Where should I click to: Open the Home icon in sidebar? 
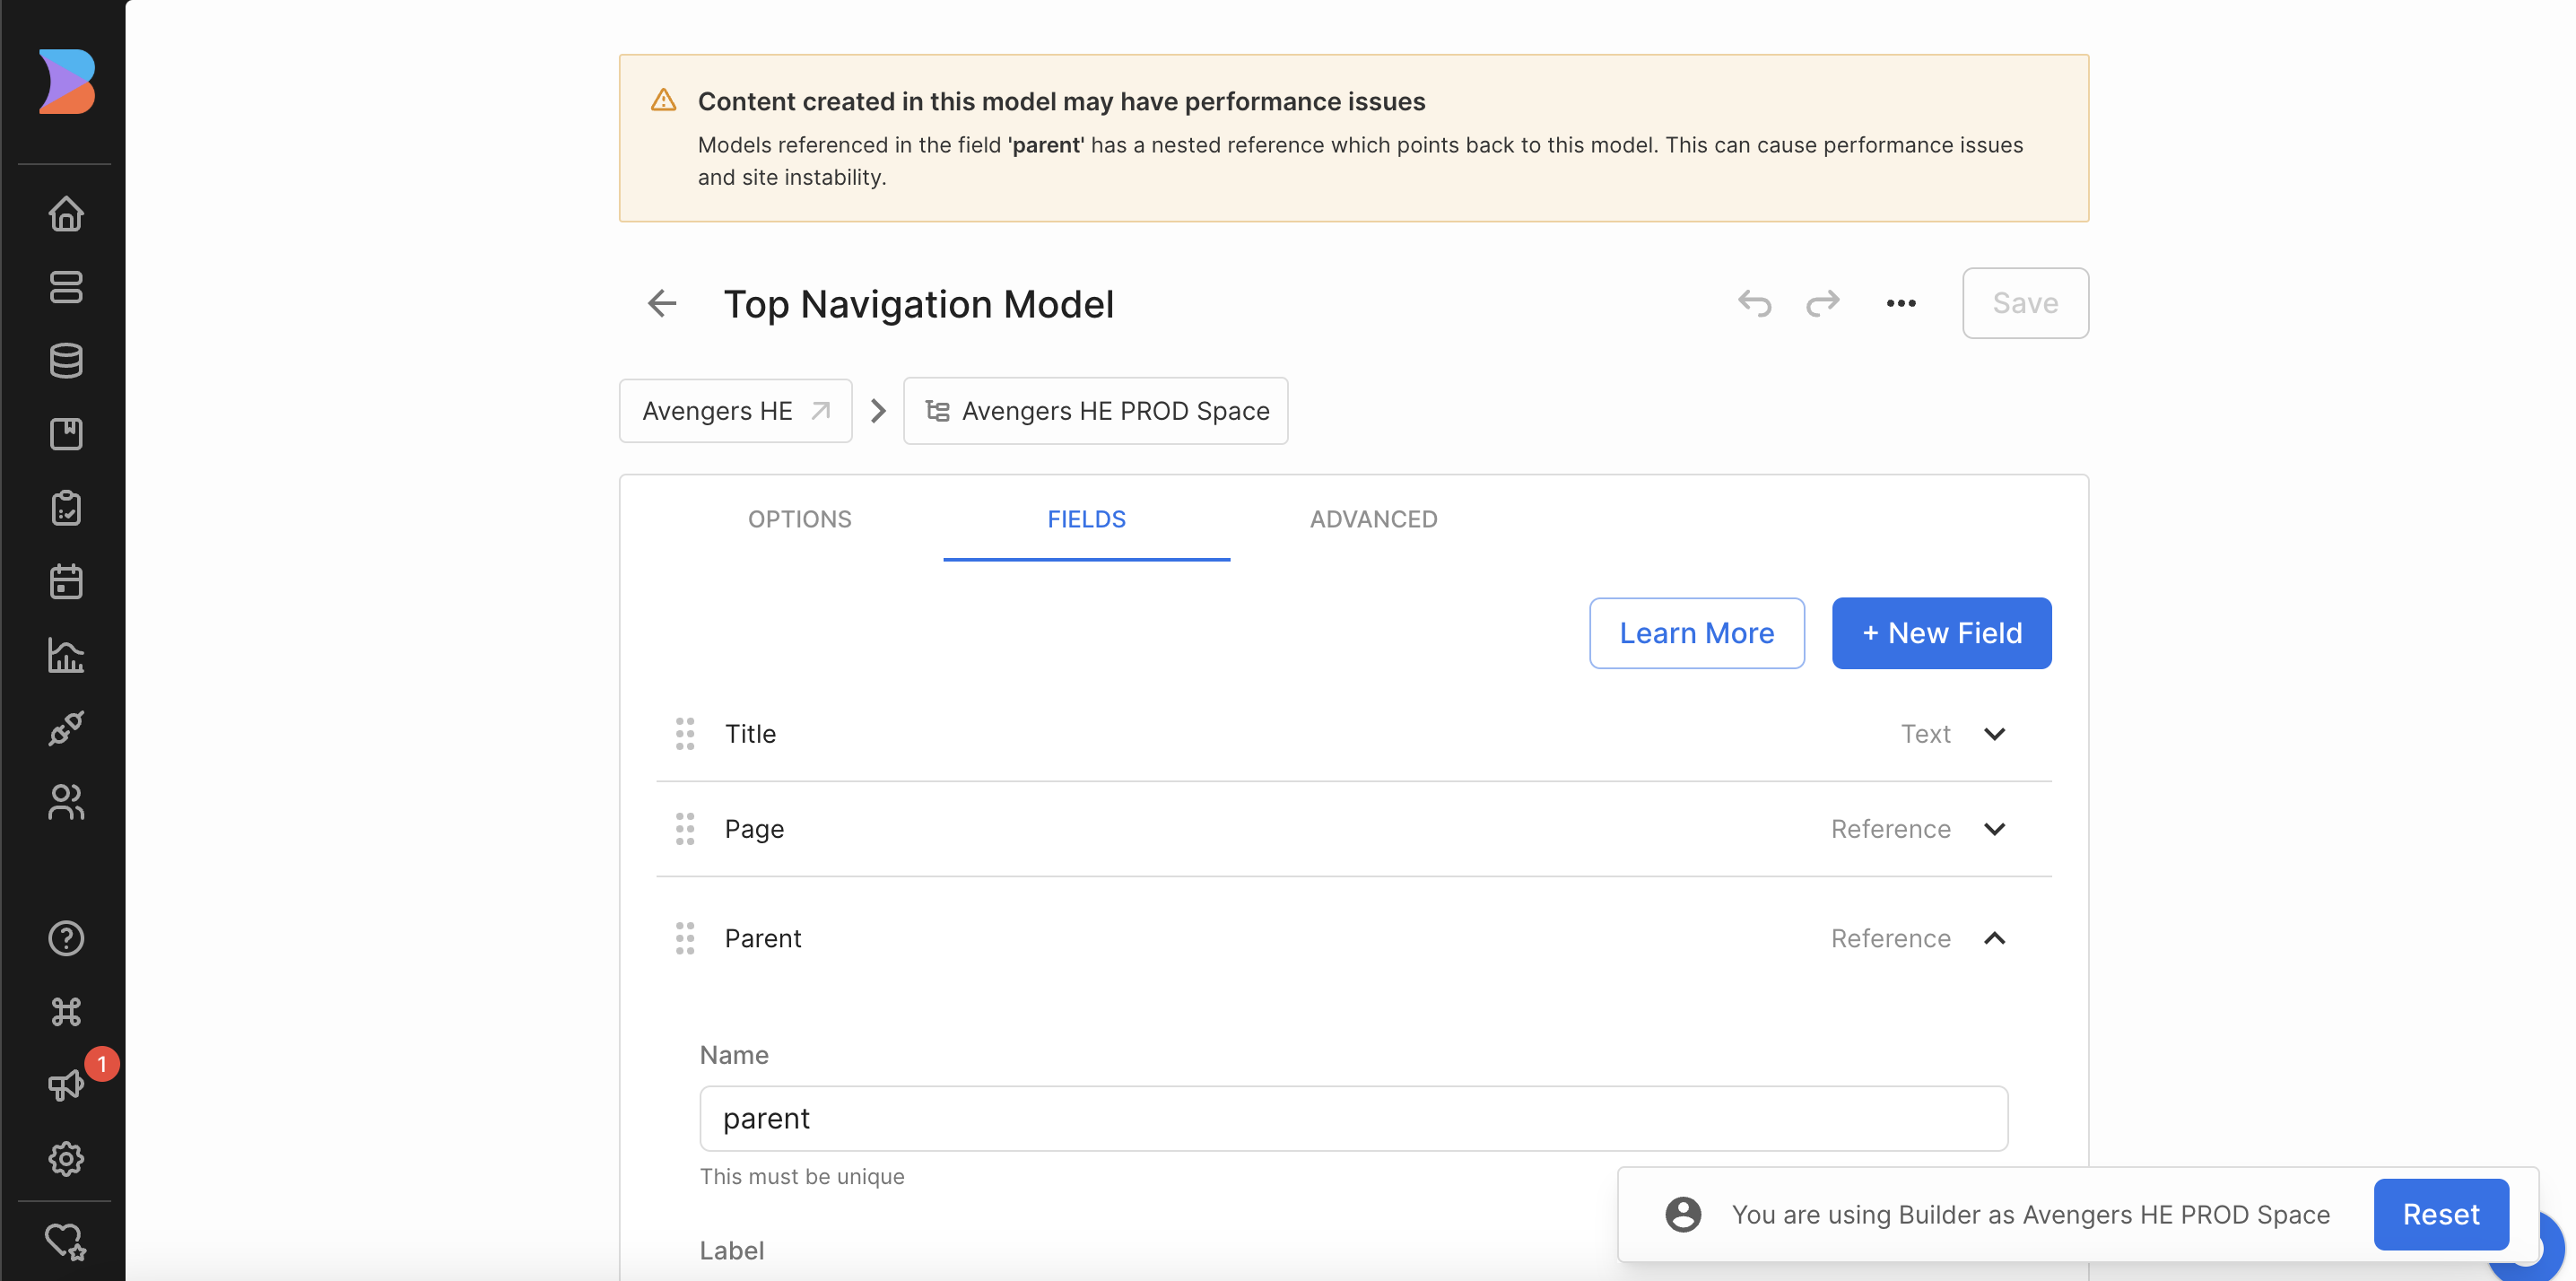66,213
